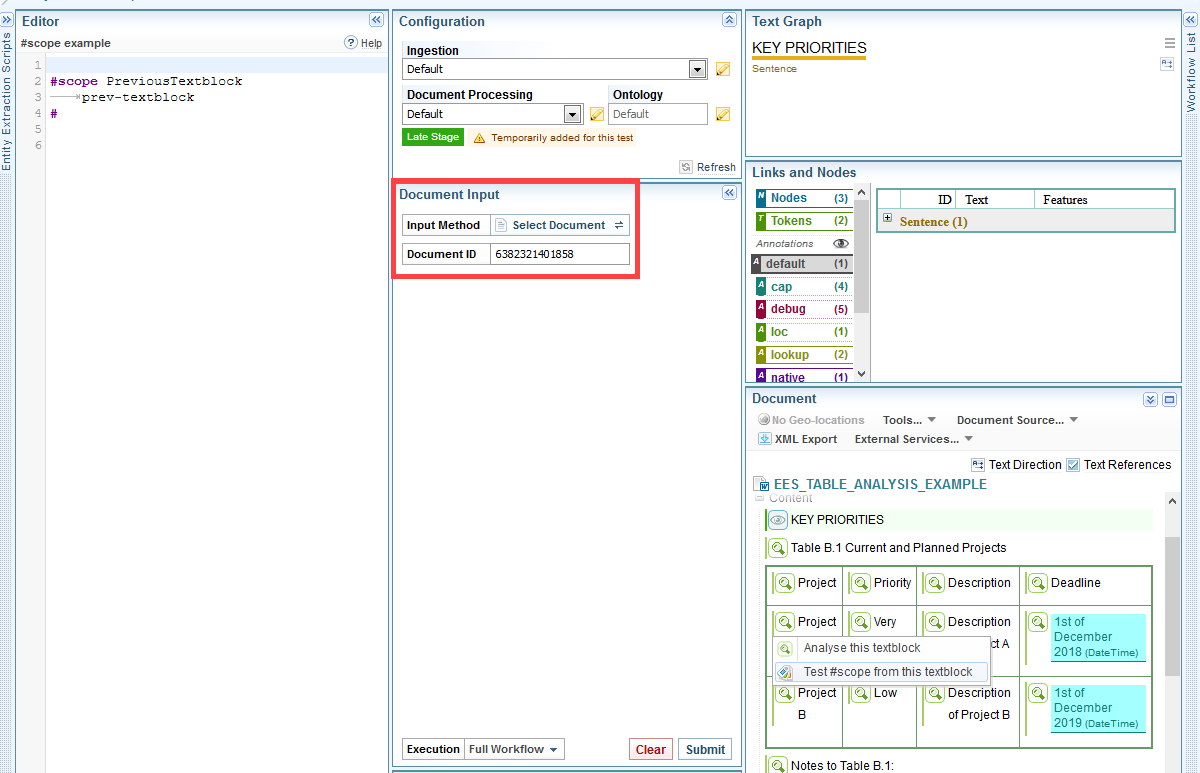The height and width of the screenshot is (773, 1200).
Task: Click the edit icon beside Ingestion dropdown
Action: click(723, 70)
